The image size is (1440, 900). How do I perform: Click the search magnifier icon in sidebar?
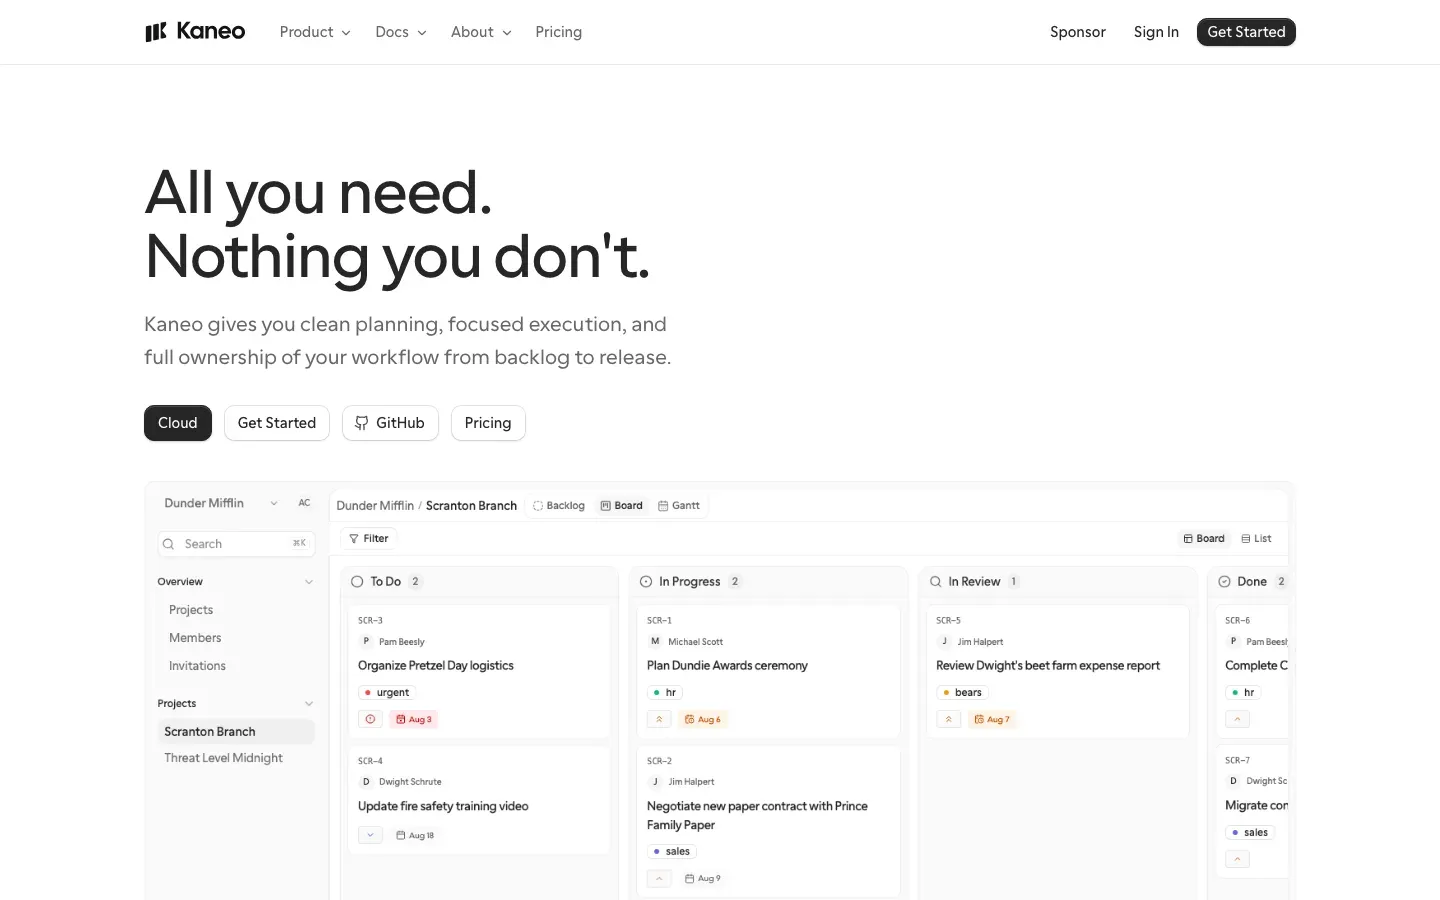click(x=168, y=544)
